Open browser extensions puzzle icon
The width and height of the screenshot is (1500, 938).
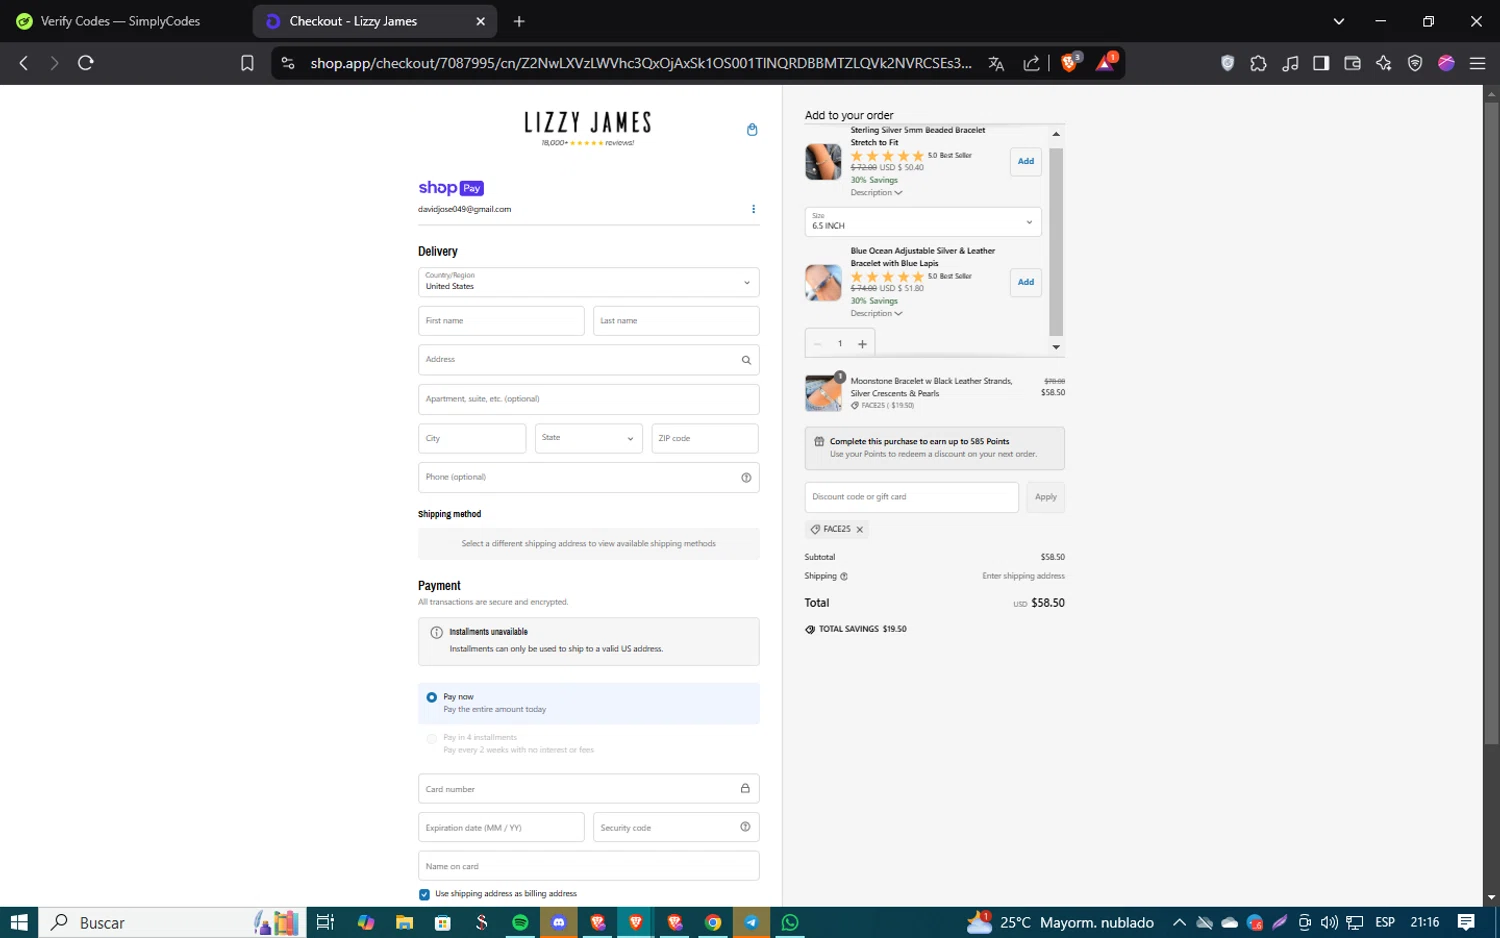pos(1258,63)
